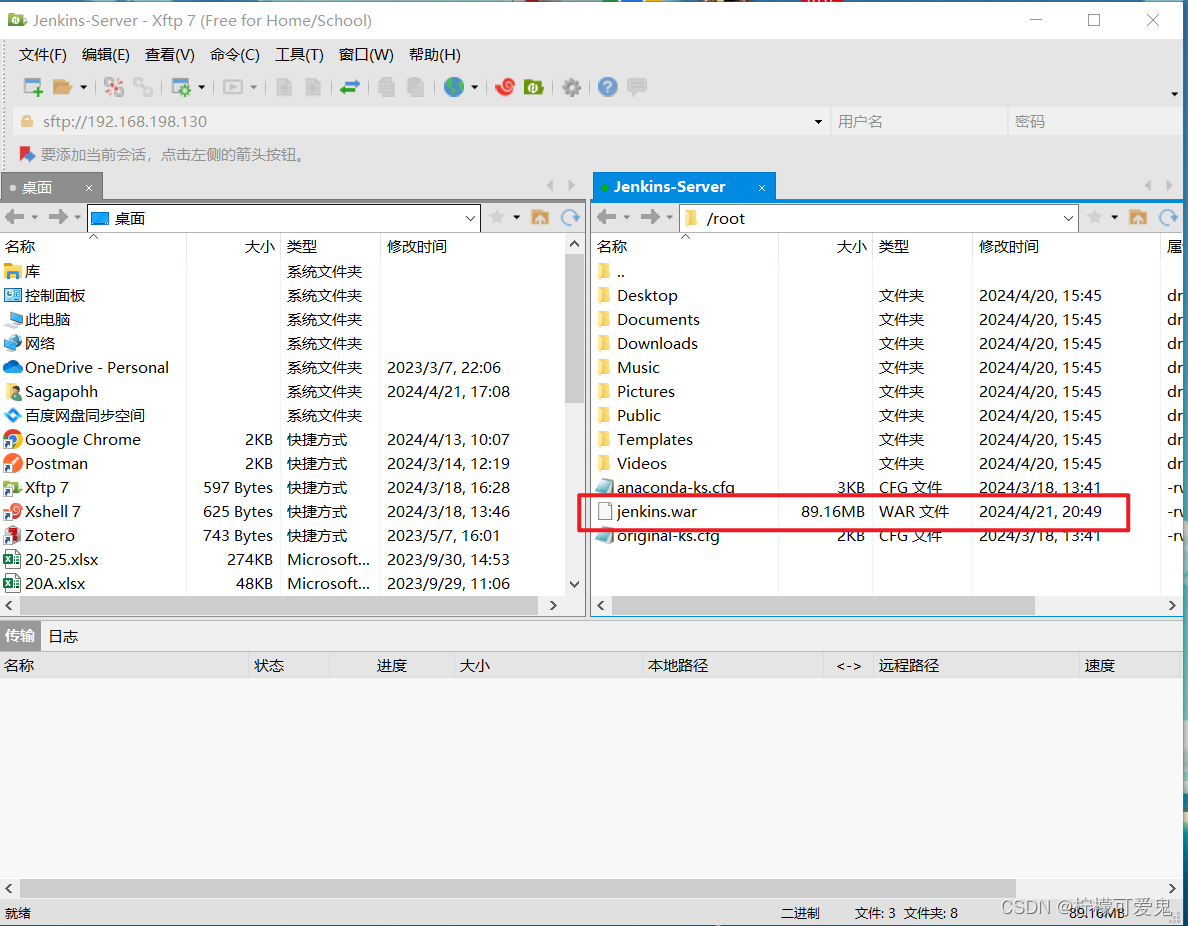This screenshot has width=1188, height=926.
Task: Close the 桌面 tab
Action: click(x=89, y=188)
